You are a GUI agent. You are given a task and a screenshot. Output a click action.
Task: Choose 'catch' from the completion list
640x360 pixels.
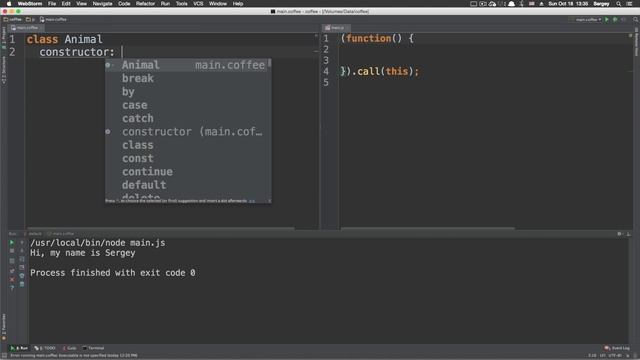[x=187, y=118]
